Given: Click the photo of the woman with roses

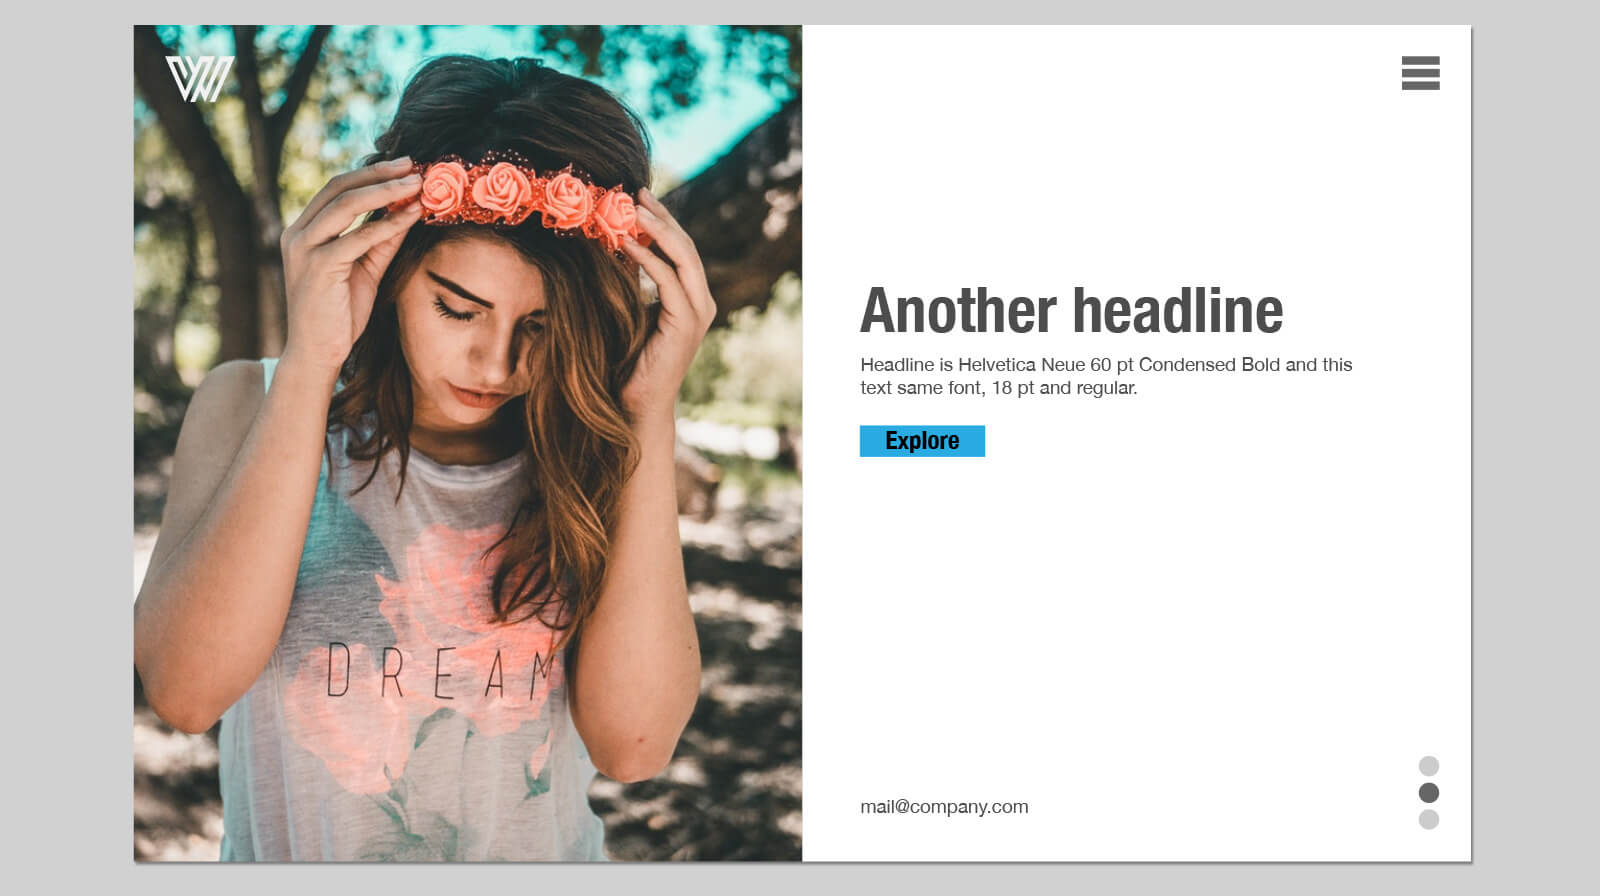Looking at the screenshot, I should tap(468, 443).
